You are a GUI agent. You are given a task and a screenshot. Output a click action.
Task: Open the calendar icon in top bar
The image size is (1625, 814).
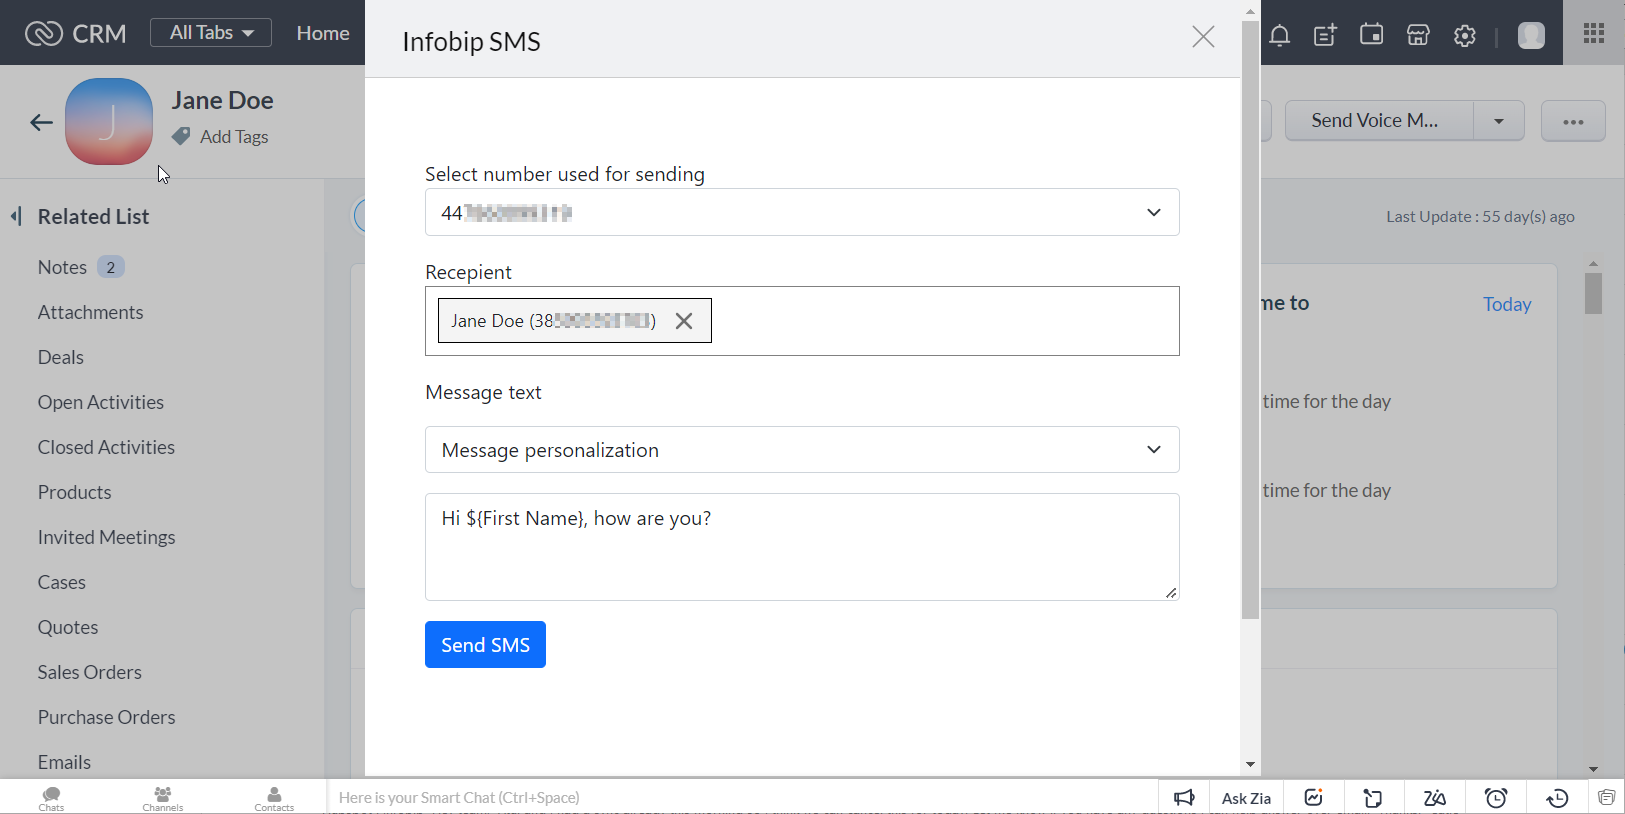[1371, 35]
